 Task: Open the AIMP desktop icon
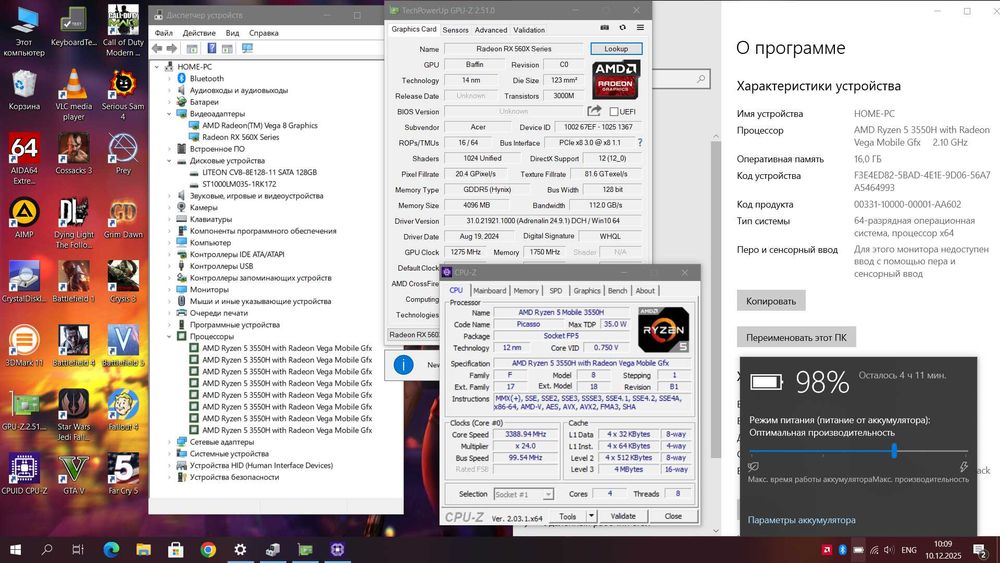(24, 218)
